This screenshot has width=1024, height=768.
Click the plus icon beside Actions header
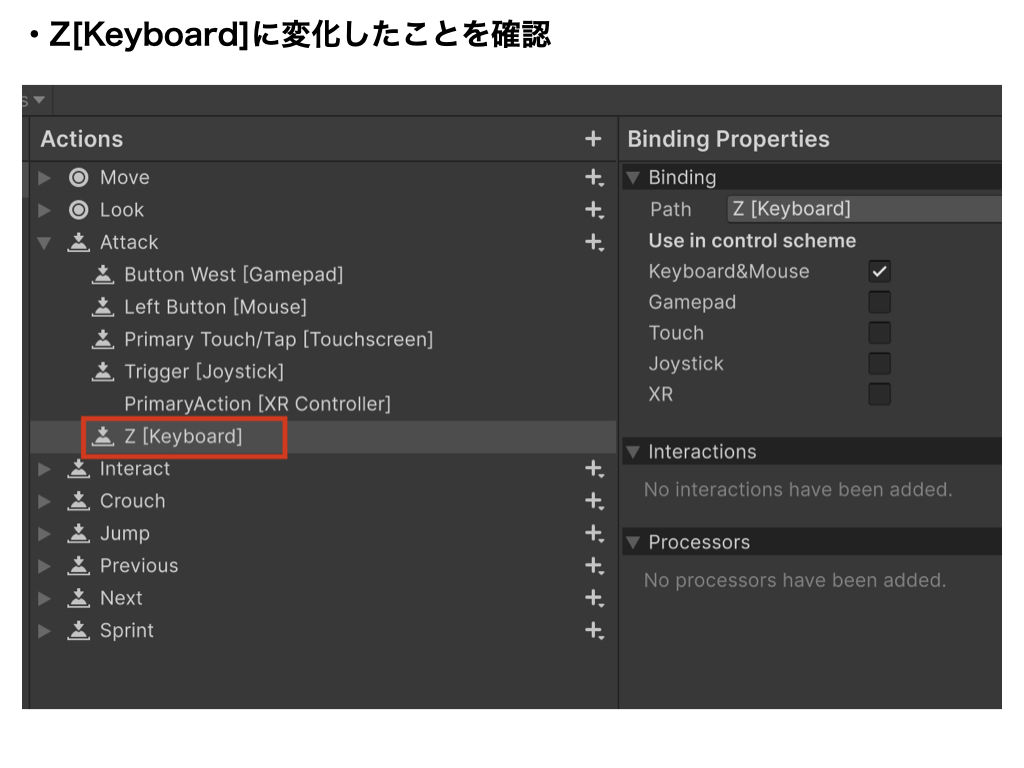tap(593, 139)
